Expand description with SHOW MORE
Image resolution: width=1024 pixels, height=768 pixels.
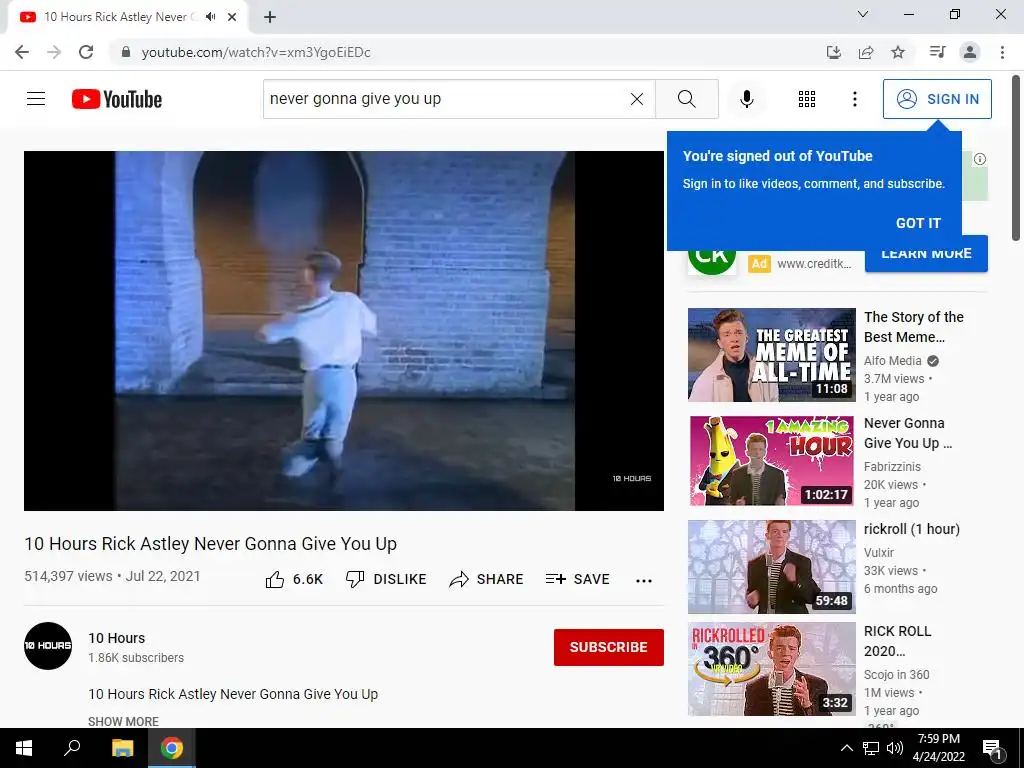click(x=123, y=721)
